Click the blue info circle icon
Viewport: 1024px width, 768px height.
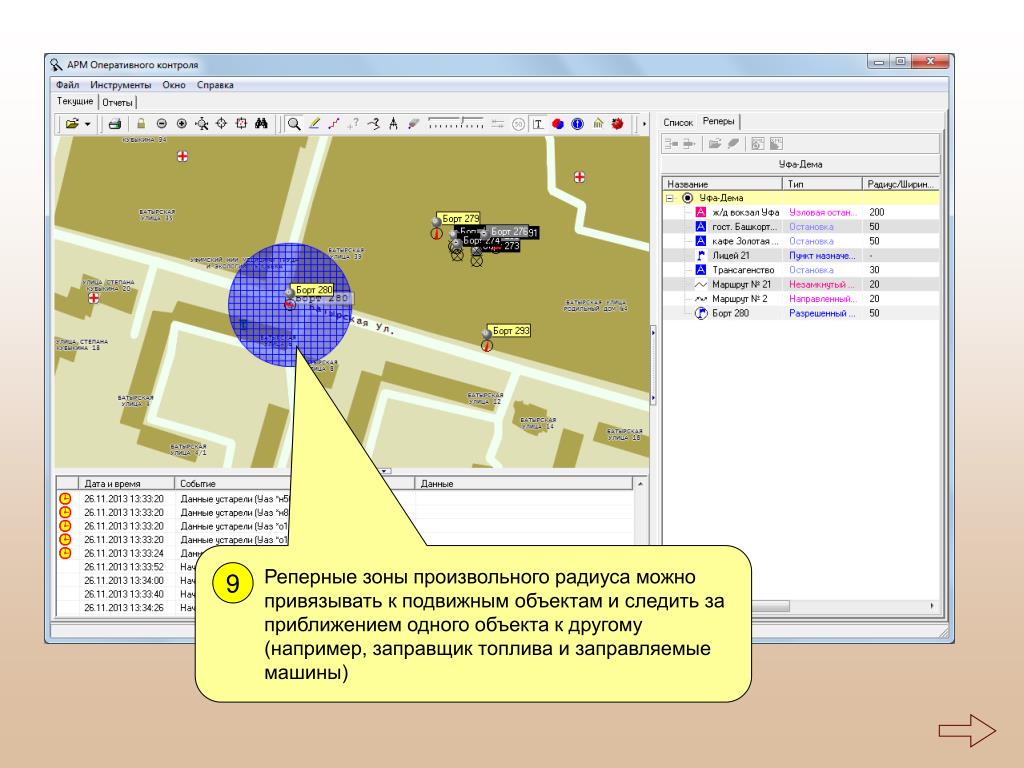[x=577, y=123]
